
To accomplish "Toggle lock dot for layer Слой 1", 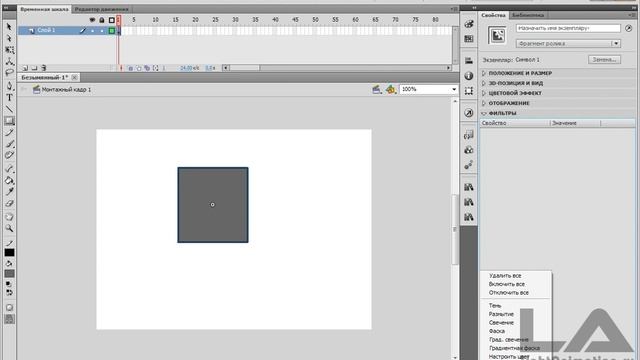I will point(102,31).
